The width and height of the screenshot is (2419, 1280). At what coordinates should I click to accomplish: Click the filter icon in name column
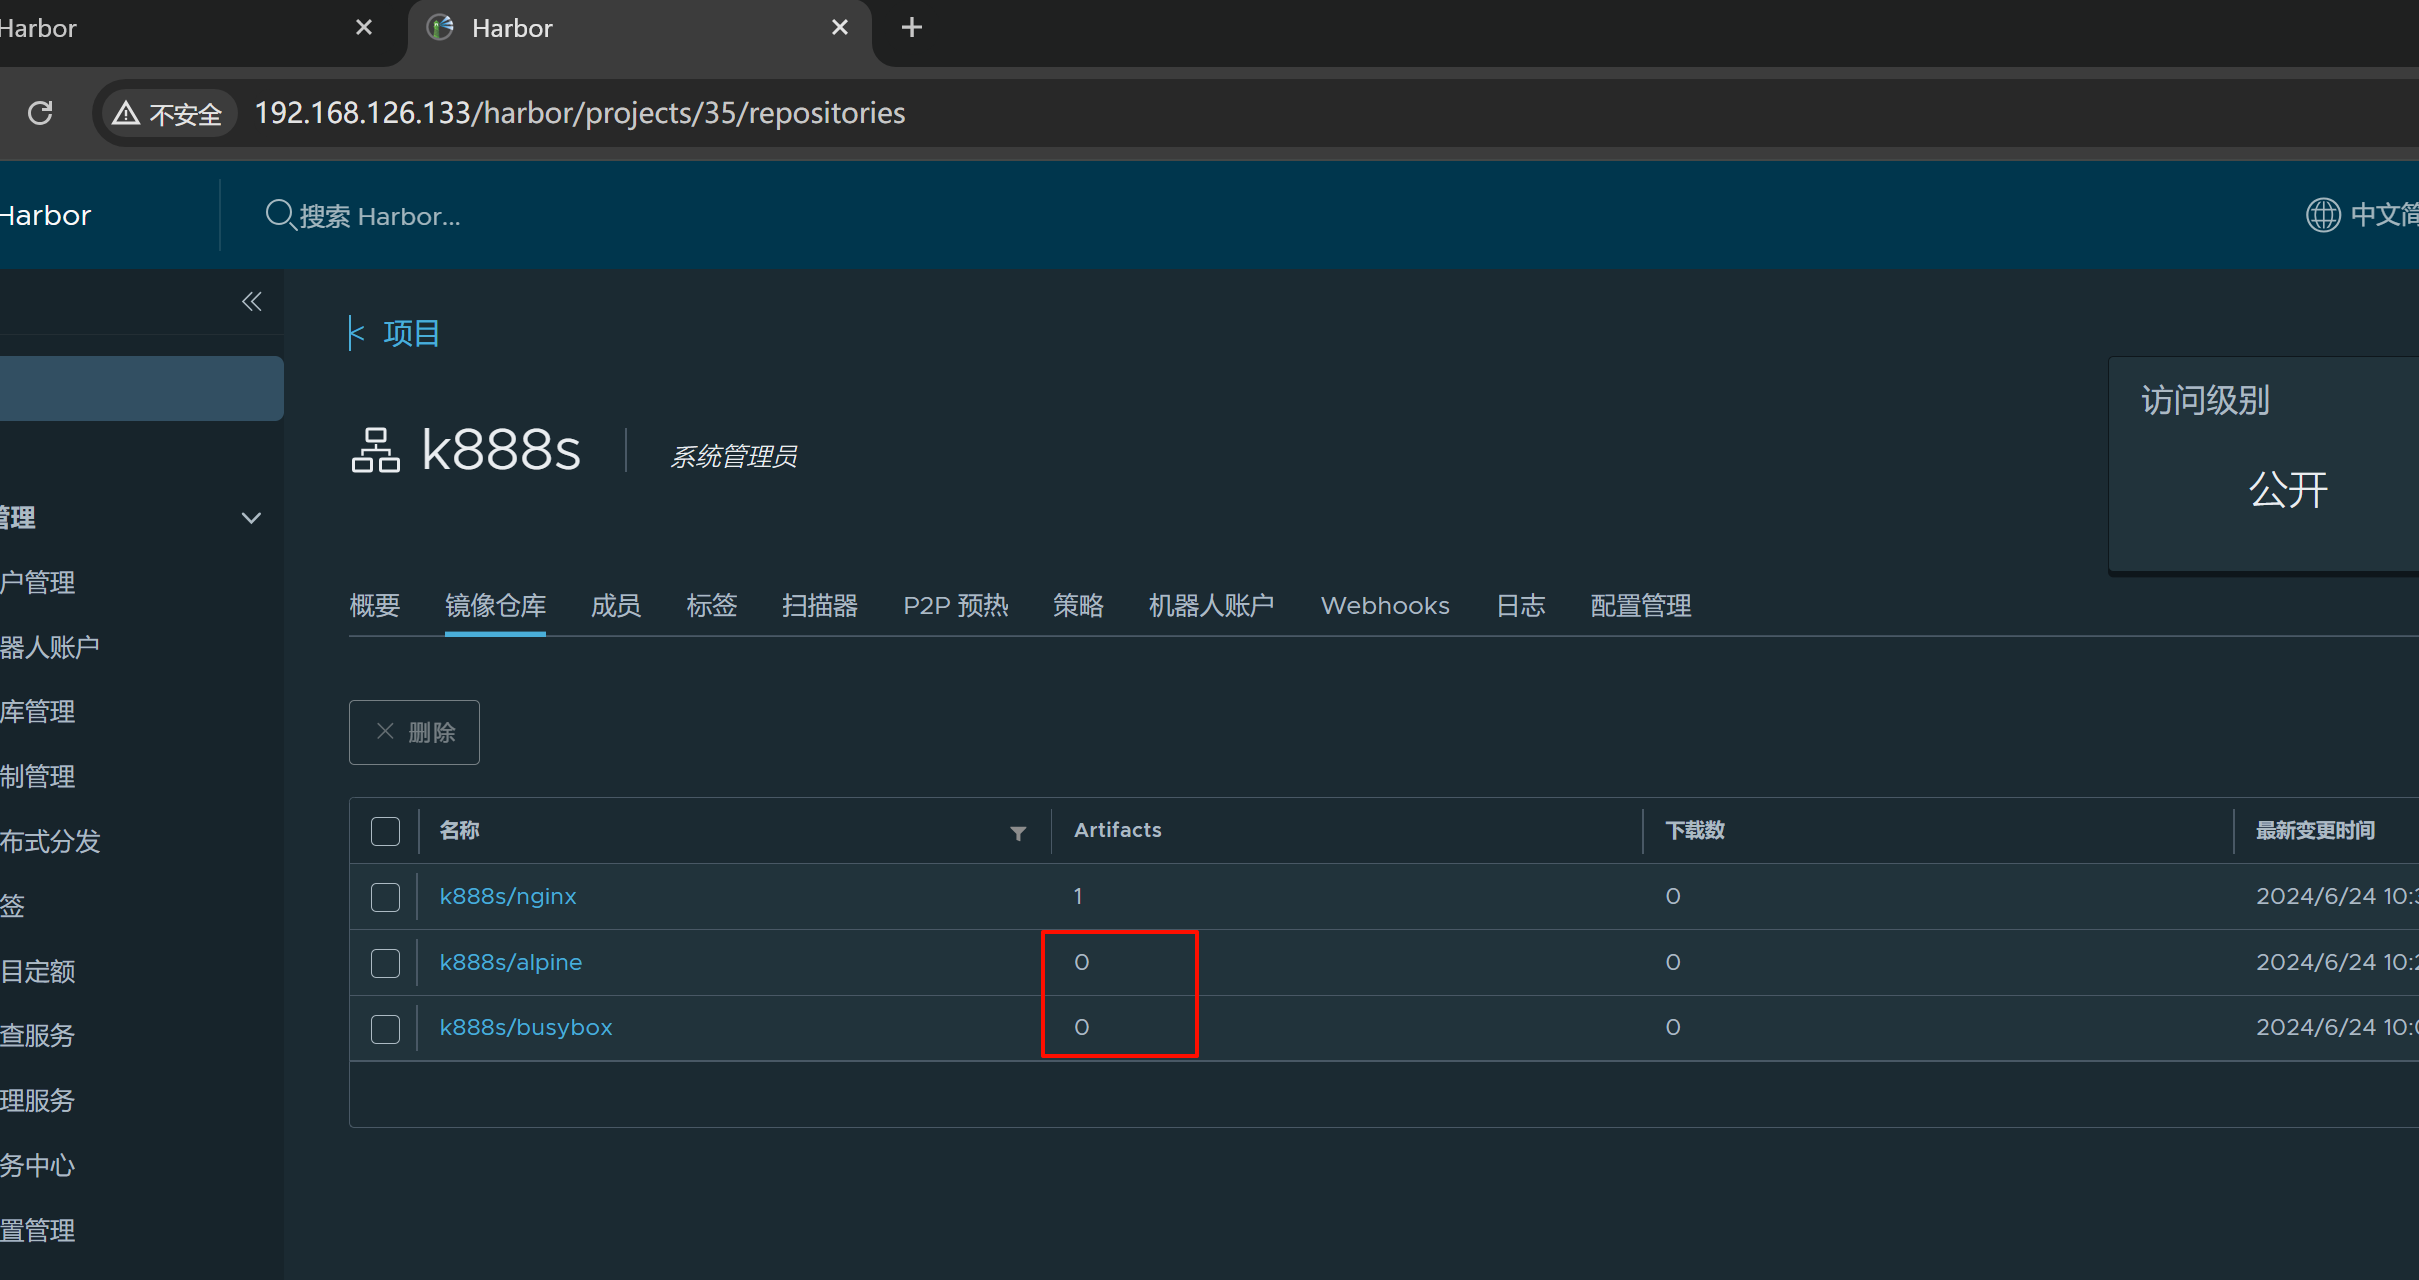(x=1018, y=832)
